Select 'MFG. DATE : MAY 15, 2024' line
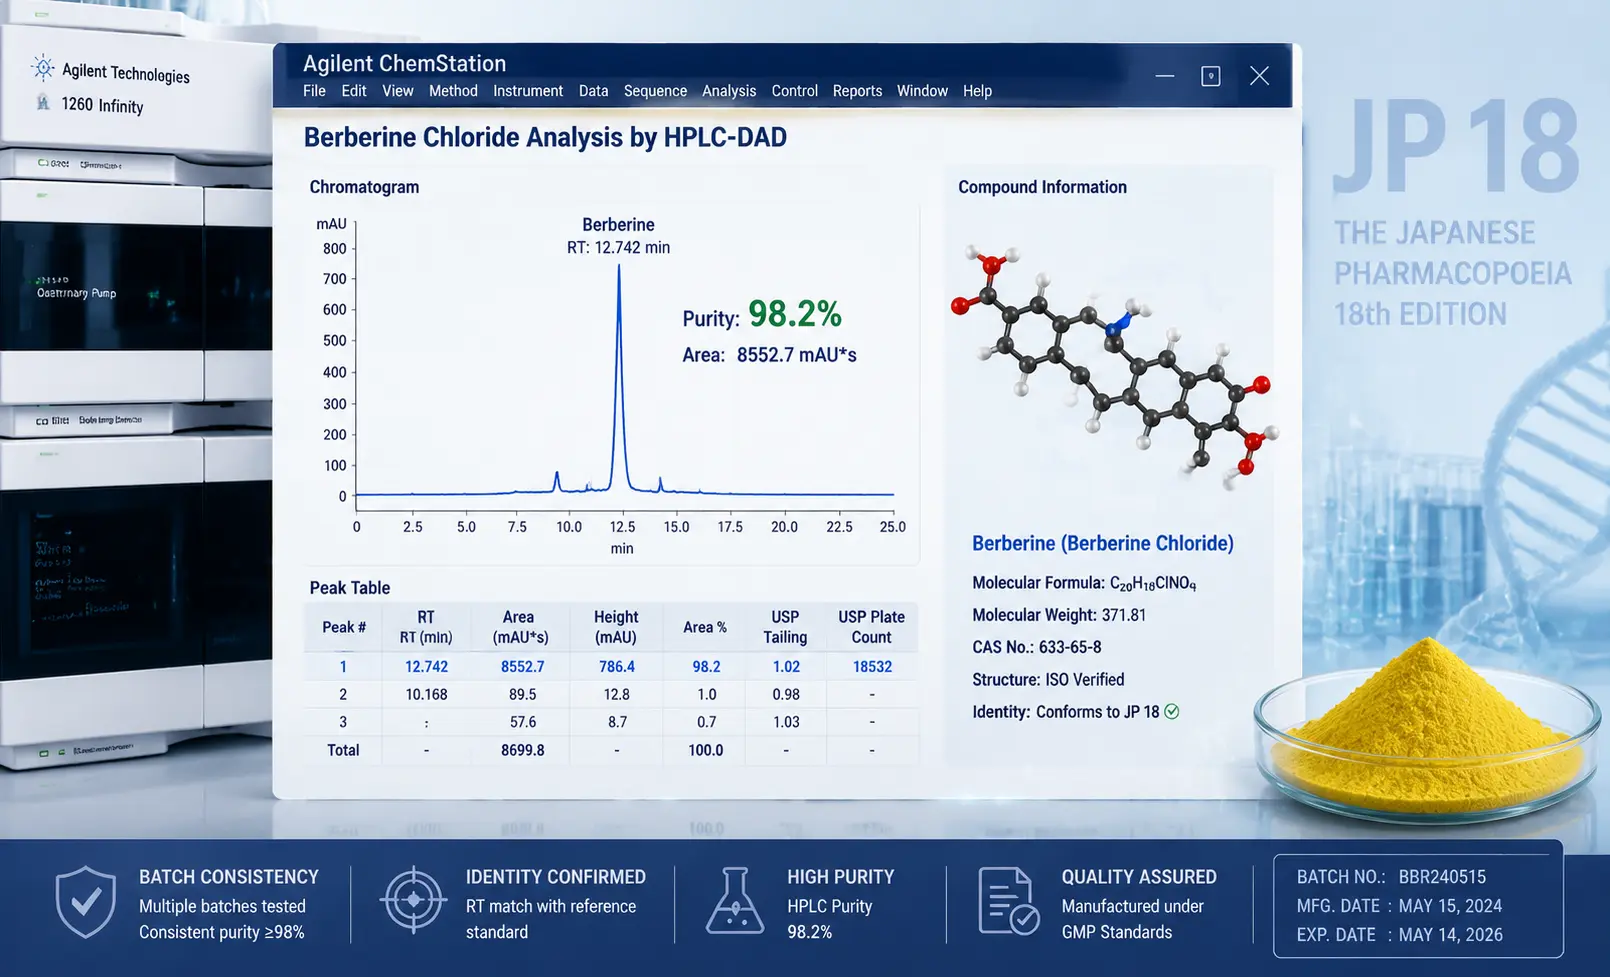The width and height of the screenshot is (1610, 977). 1399,906
